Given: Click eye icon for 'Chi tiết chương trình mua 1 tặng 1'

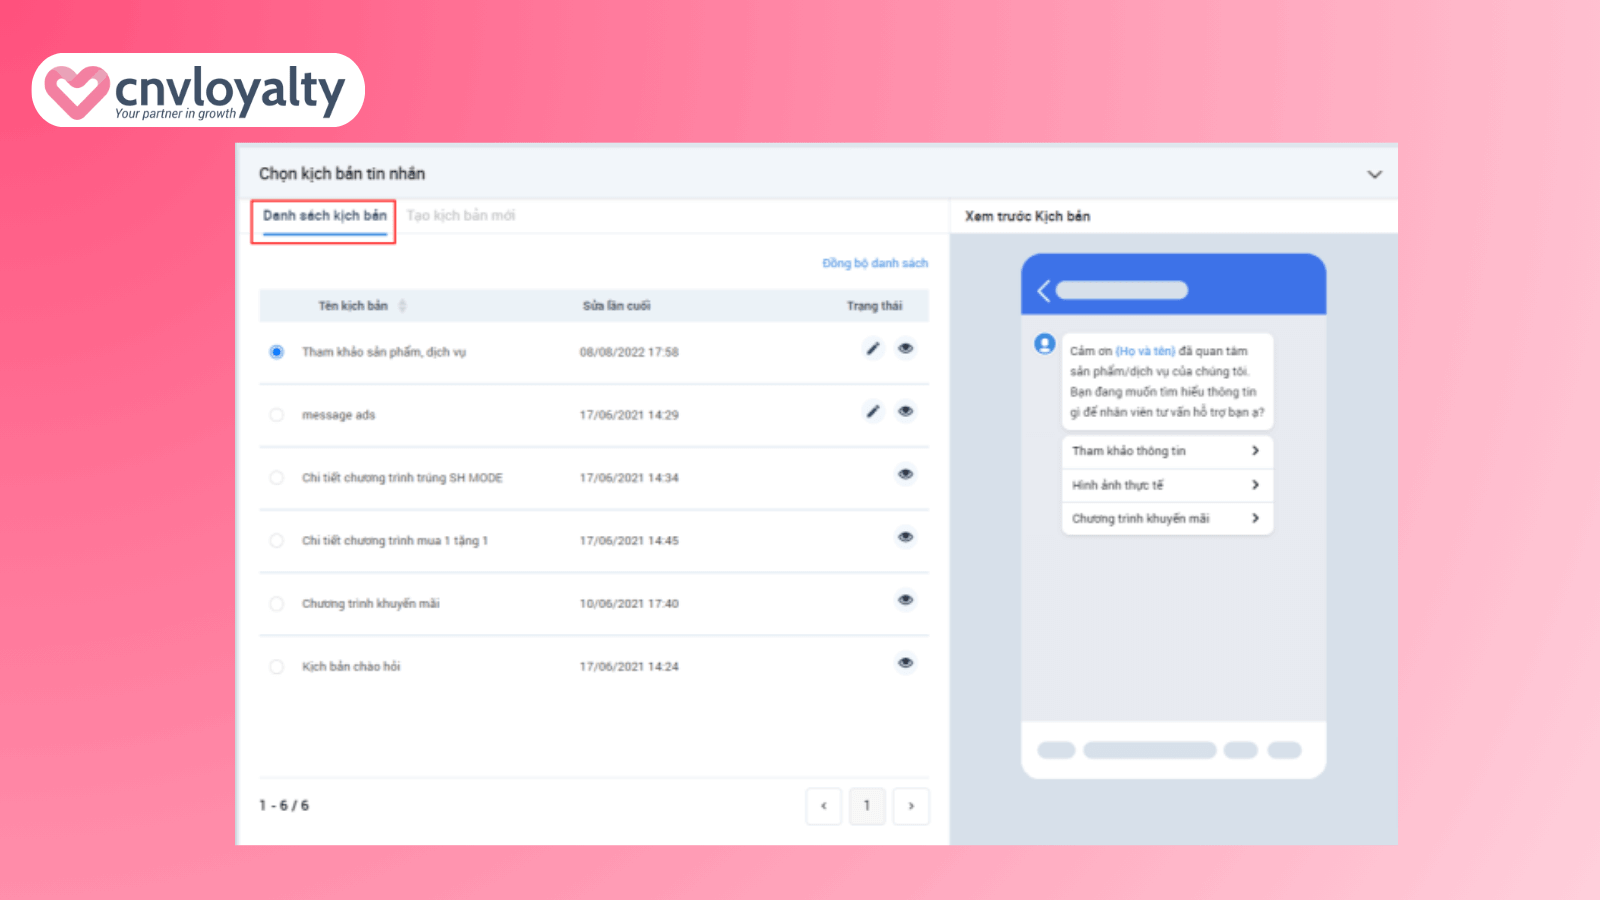Looking at the screenshot, I should [x=905, y=538].
